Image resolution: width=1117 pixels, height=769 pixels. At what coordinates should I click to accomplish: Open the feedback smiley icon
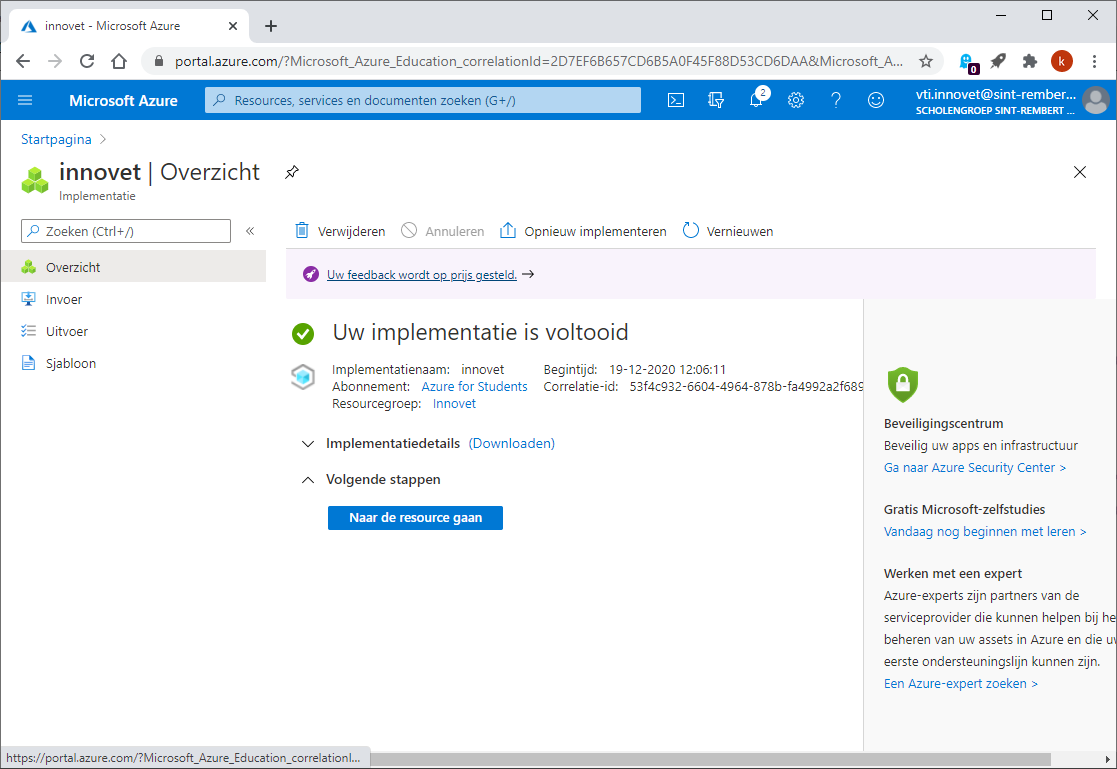point(876,100)
